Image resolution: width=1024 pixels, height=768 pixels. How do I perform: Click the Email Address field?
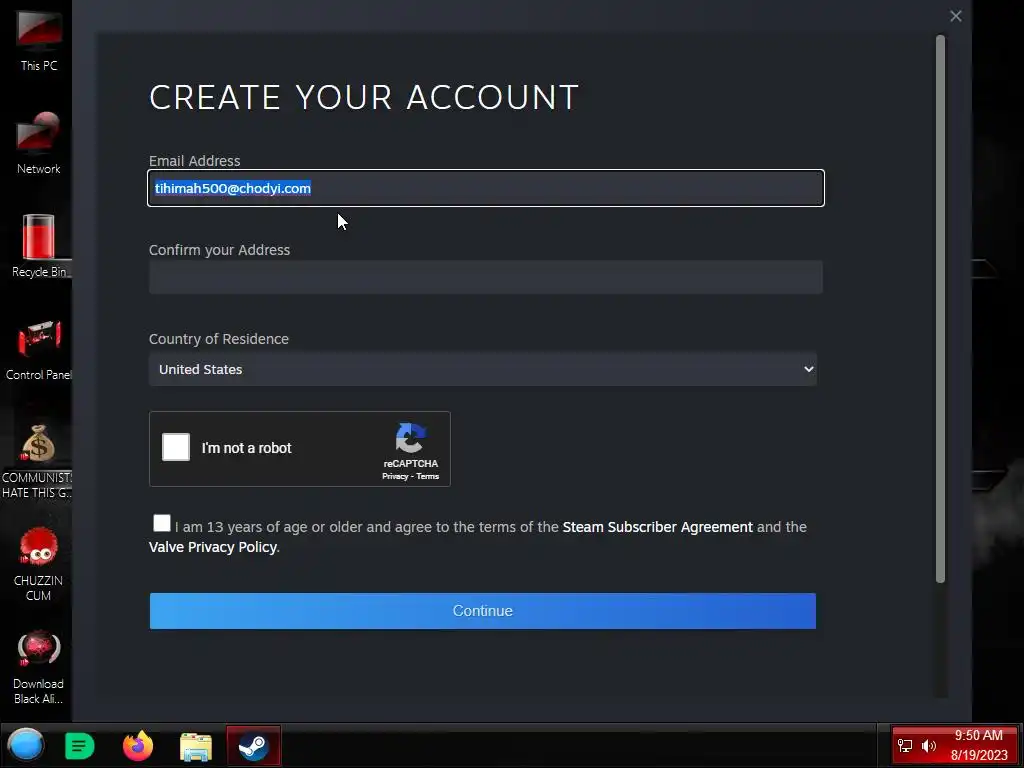[486, 188]
